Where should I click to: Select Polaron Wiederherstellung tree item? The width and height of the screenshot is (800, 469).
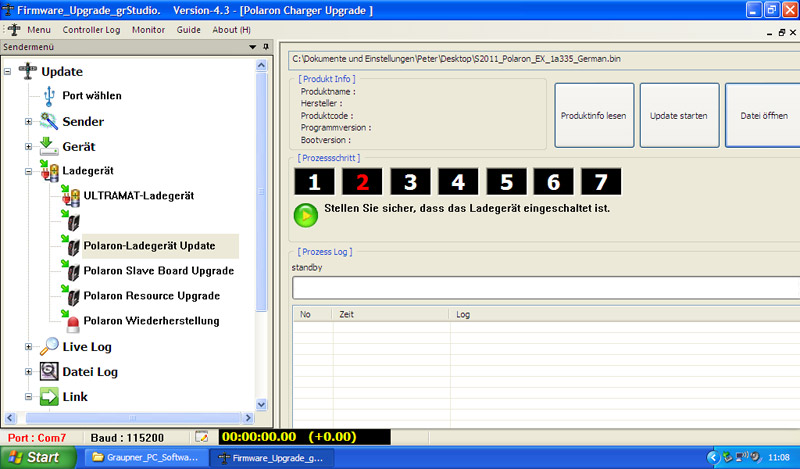pos(152,320)
